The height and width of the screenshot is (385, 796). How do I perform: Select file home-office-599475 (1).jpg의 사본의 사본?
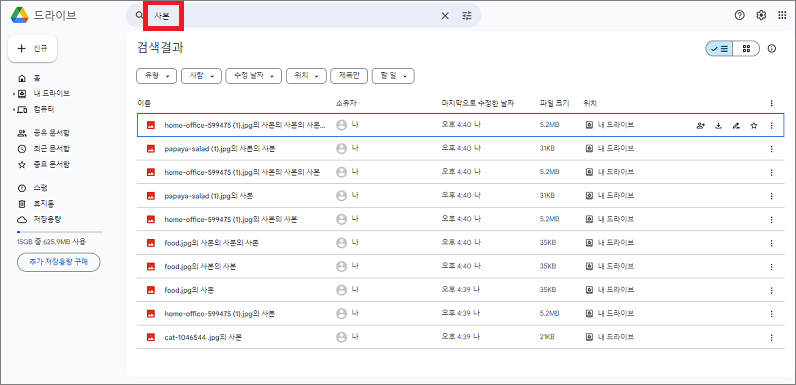[460, 219]
